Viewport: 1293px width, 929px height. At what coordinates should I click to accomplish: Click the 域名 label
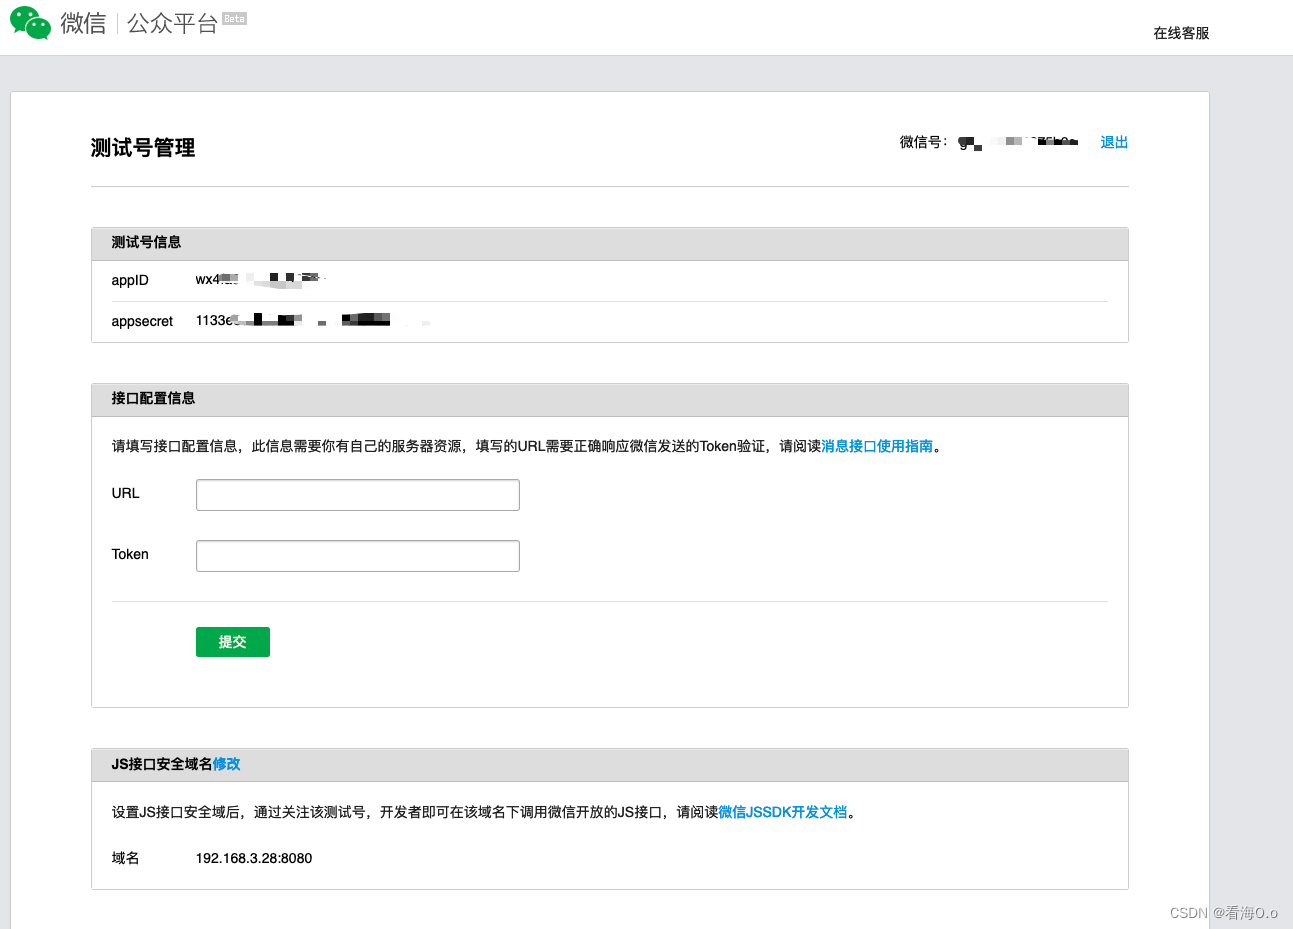pos(125,858)
